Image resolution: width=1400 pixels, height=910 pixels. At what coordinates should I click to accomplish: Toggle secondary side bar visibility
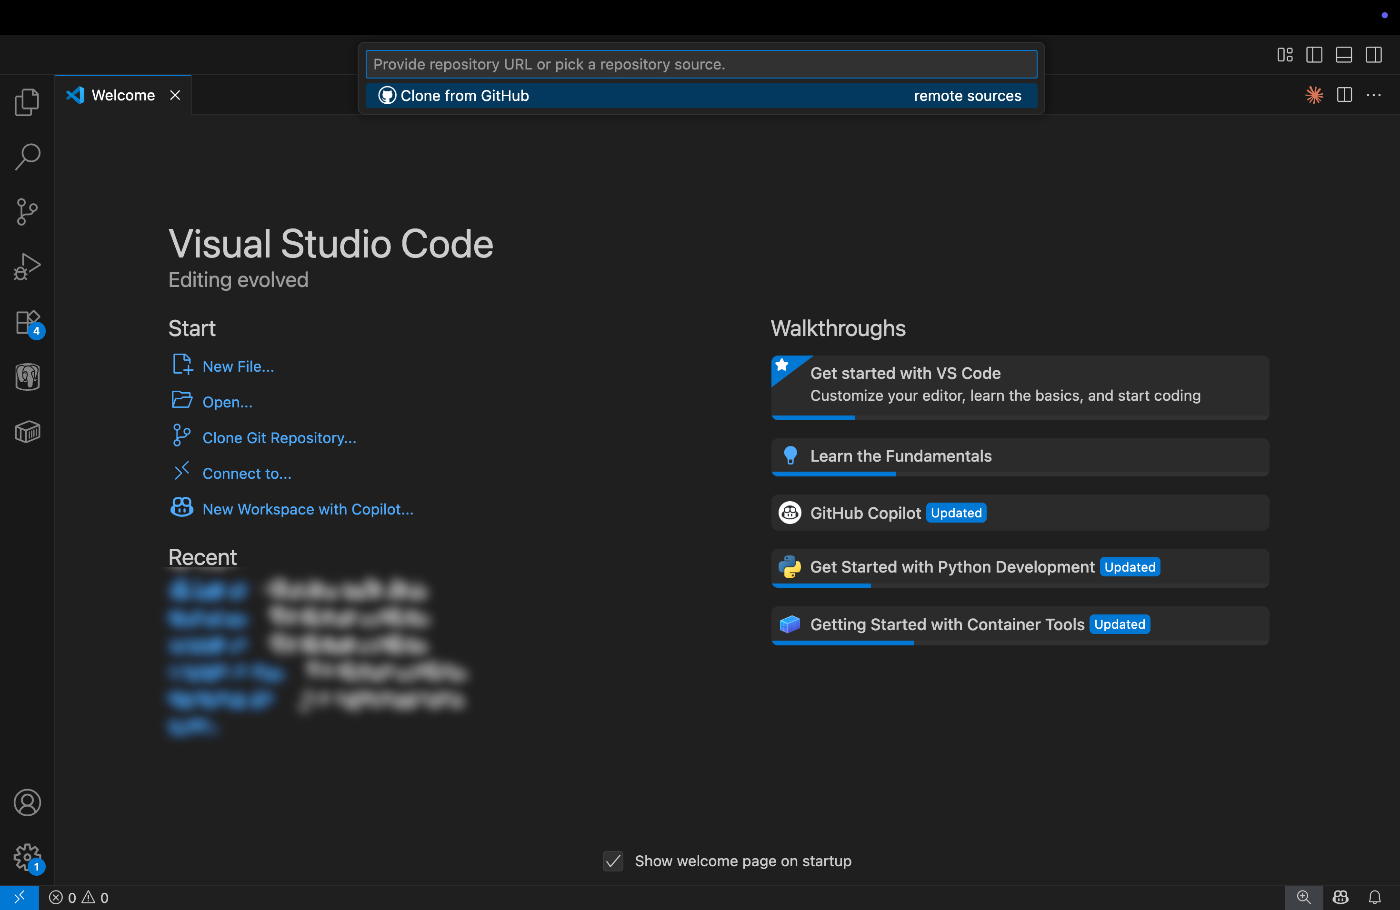tap(1374, 55)
